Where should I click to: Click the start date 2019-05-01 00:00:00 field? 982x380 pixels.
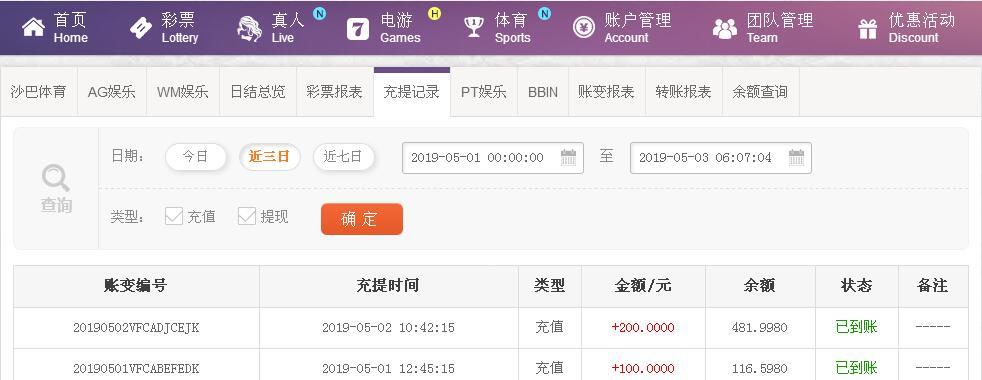[x=492, y=158]
